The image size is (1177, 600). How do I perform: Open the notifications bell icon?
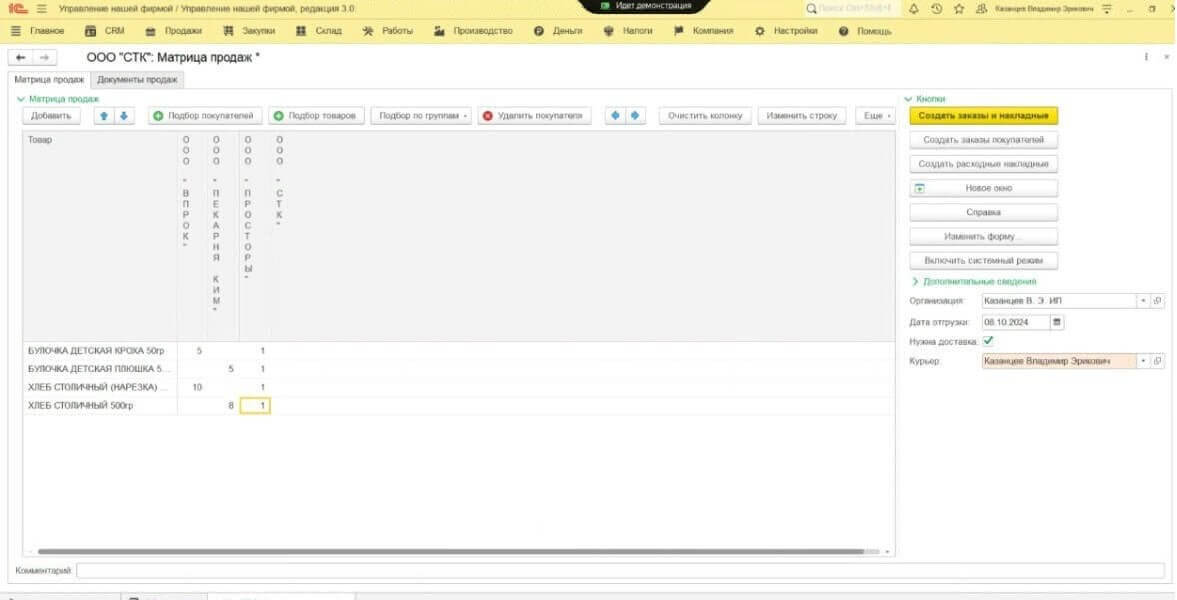point(914,8)
